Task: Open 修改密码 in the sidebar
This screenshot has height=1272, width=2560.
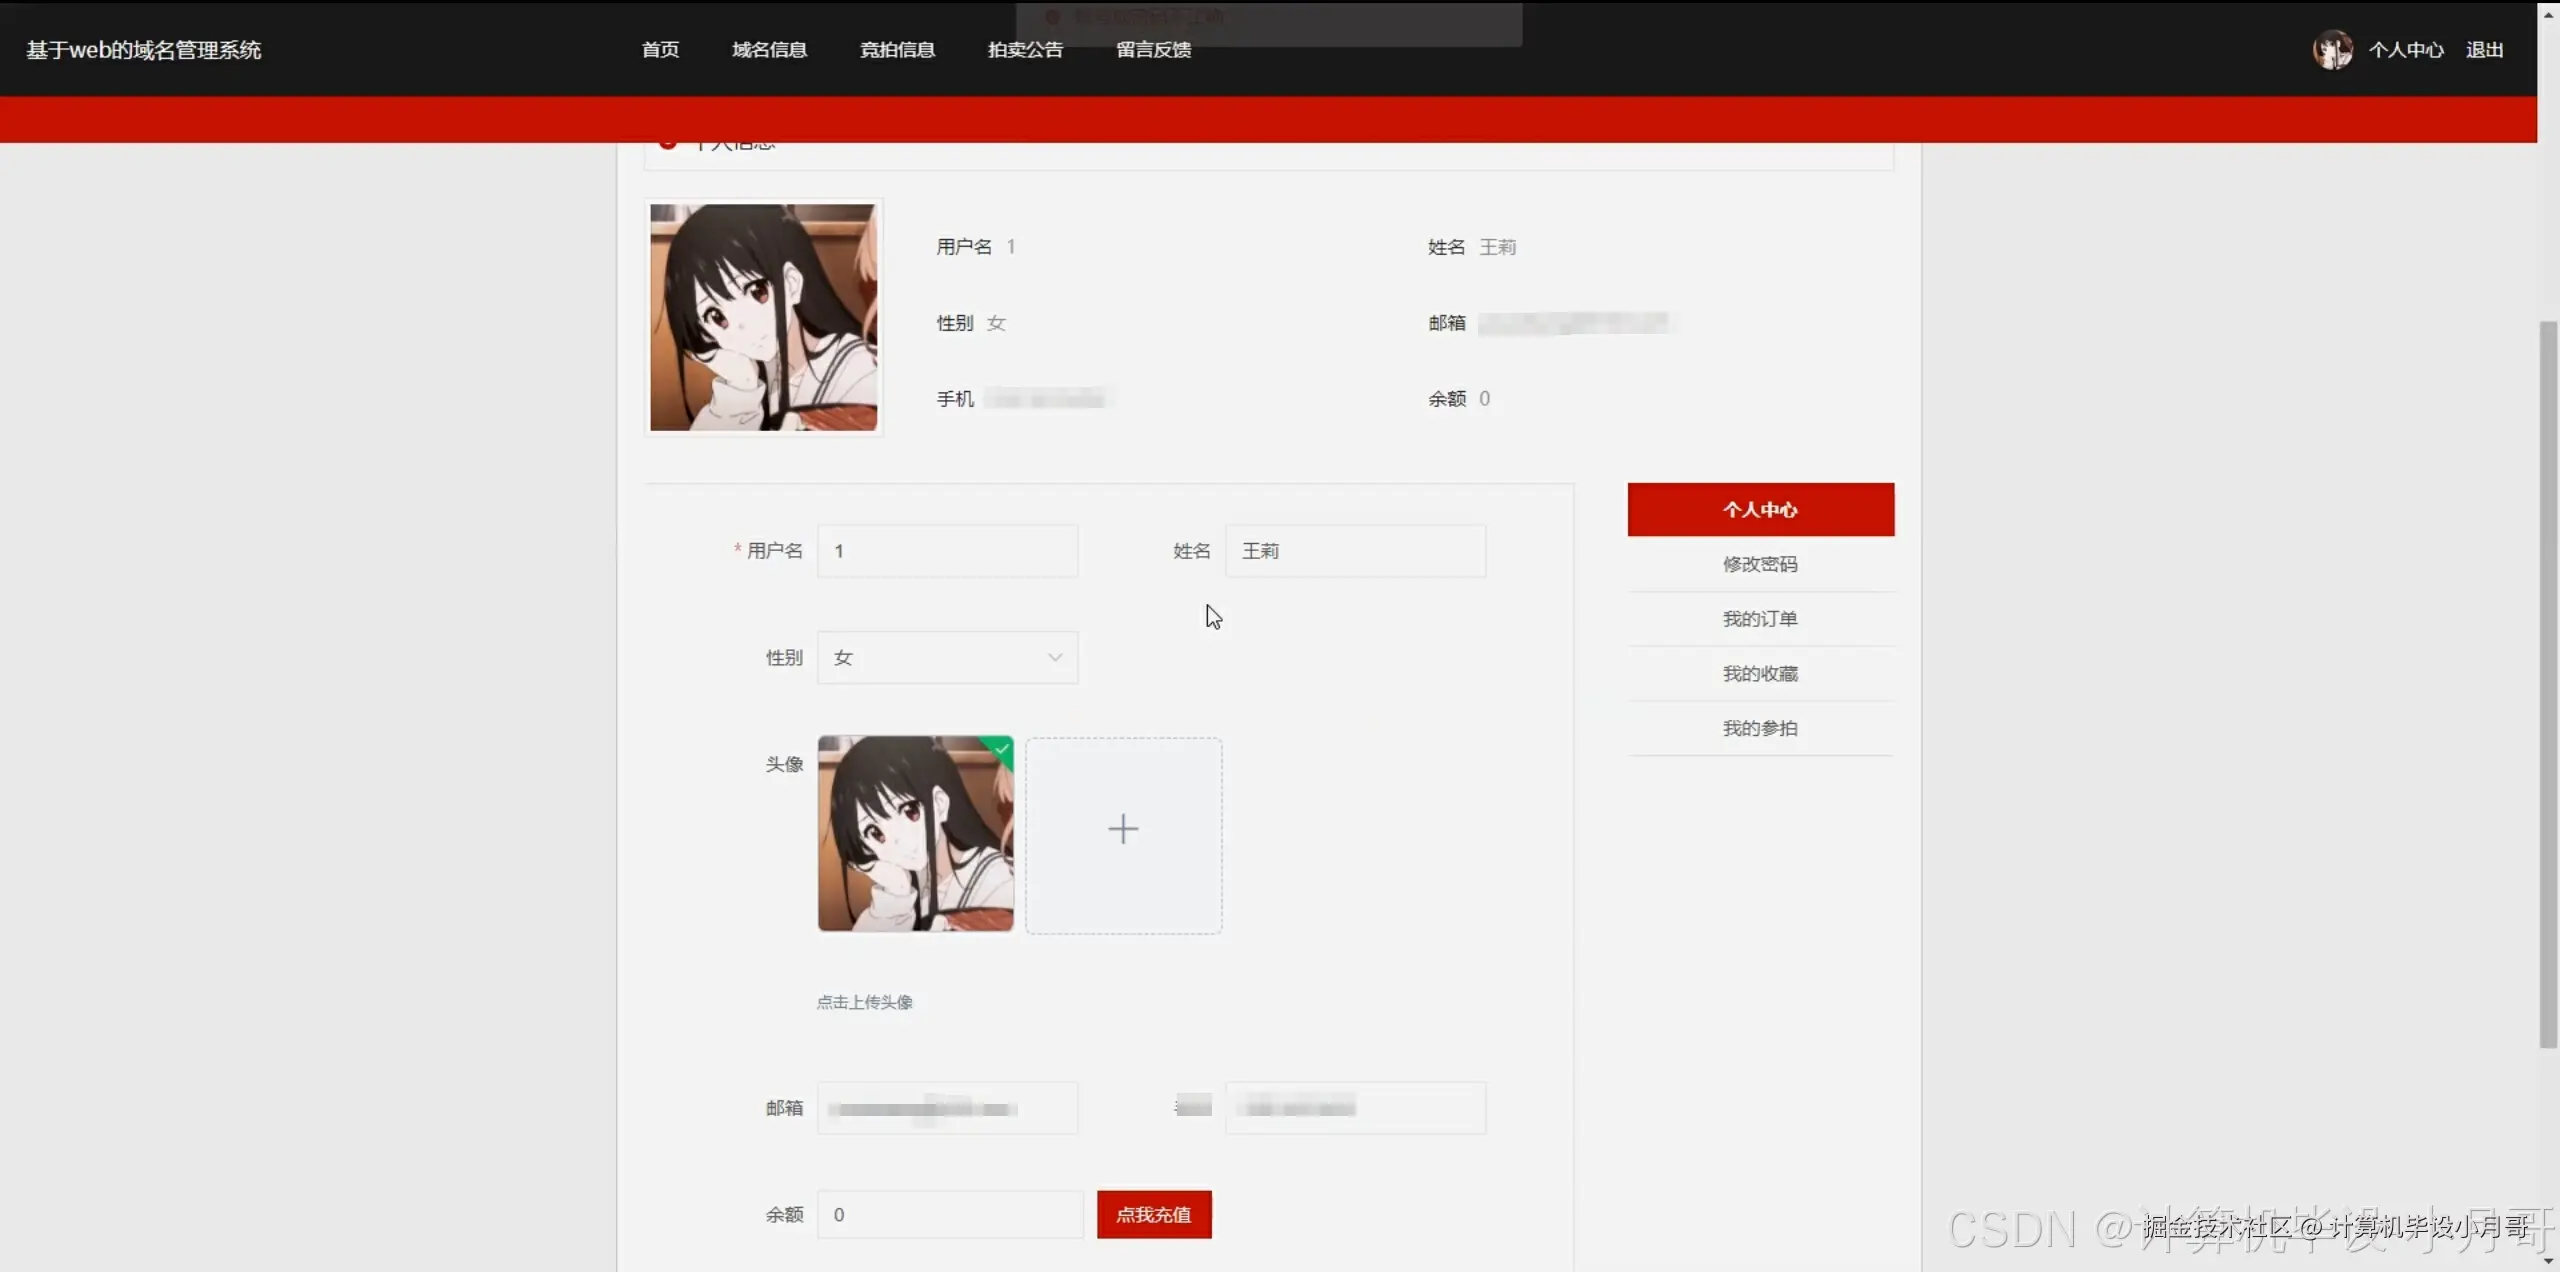Action: 1759,564
